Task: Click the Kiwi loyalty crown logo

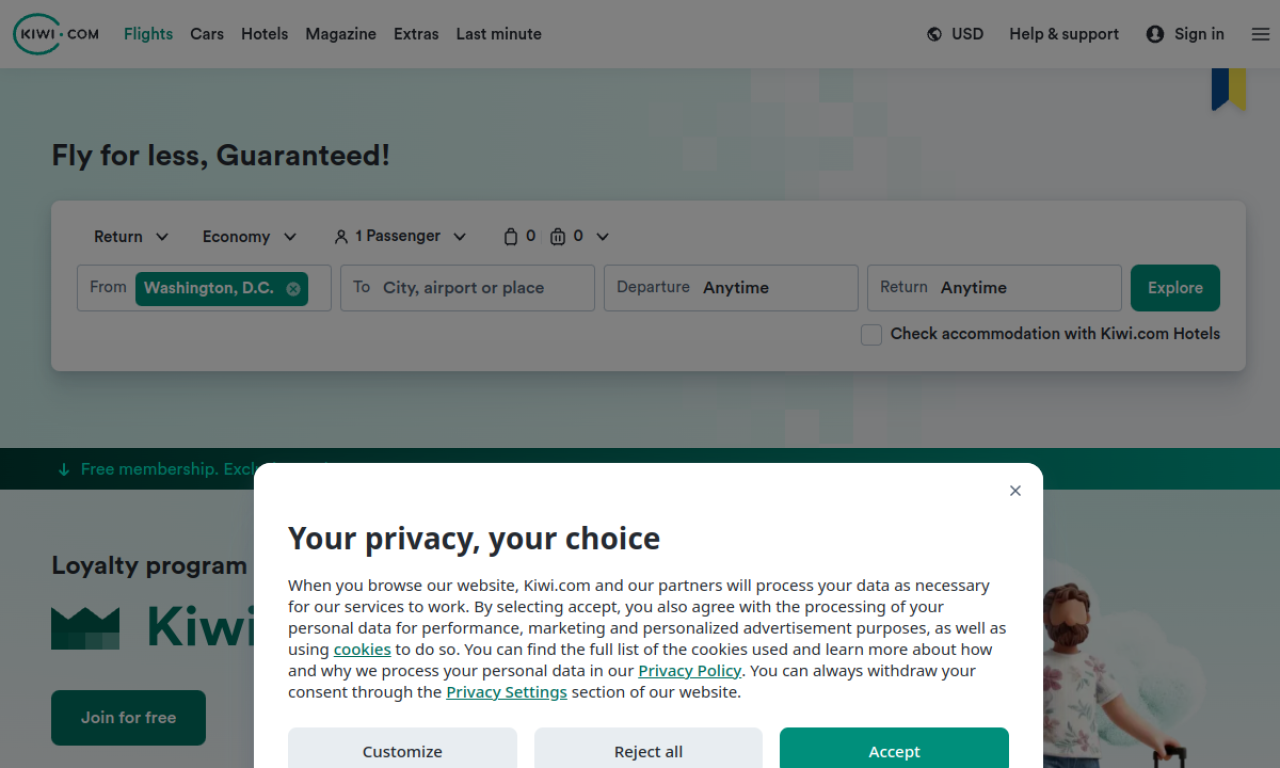Action: [x=85, y=625]
